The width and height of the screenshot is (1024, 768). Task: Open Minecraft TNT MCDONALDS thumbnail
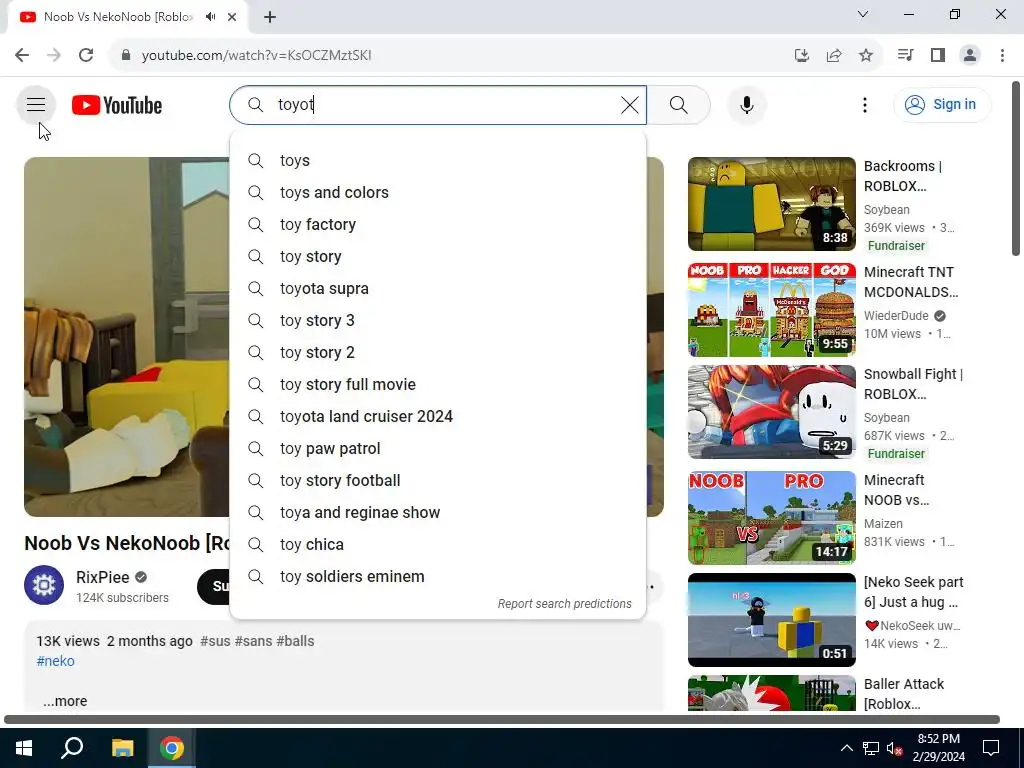(771, 310)
